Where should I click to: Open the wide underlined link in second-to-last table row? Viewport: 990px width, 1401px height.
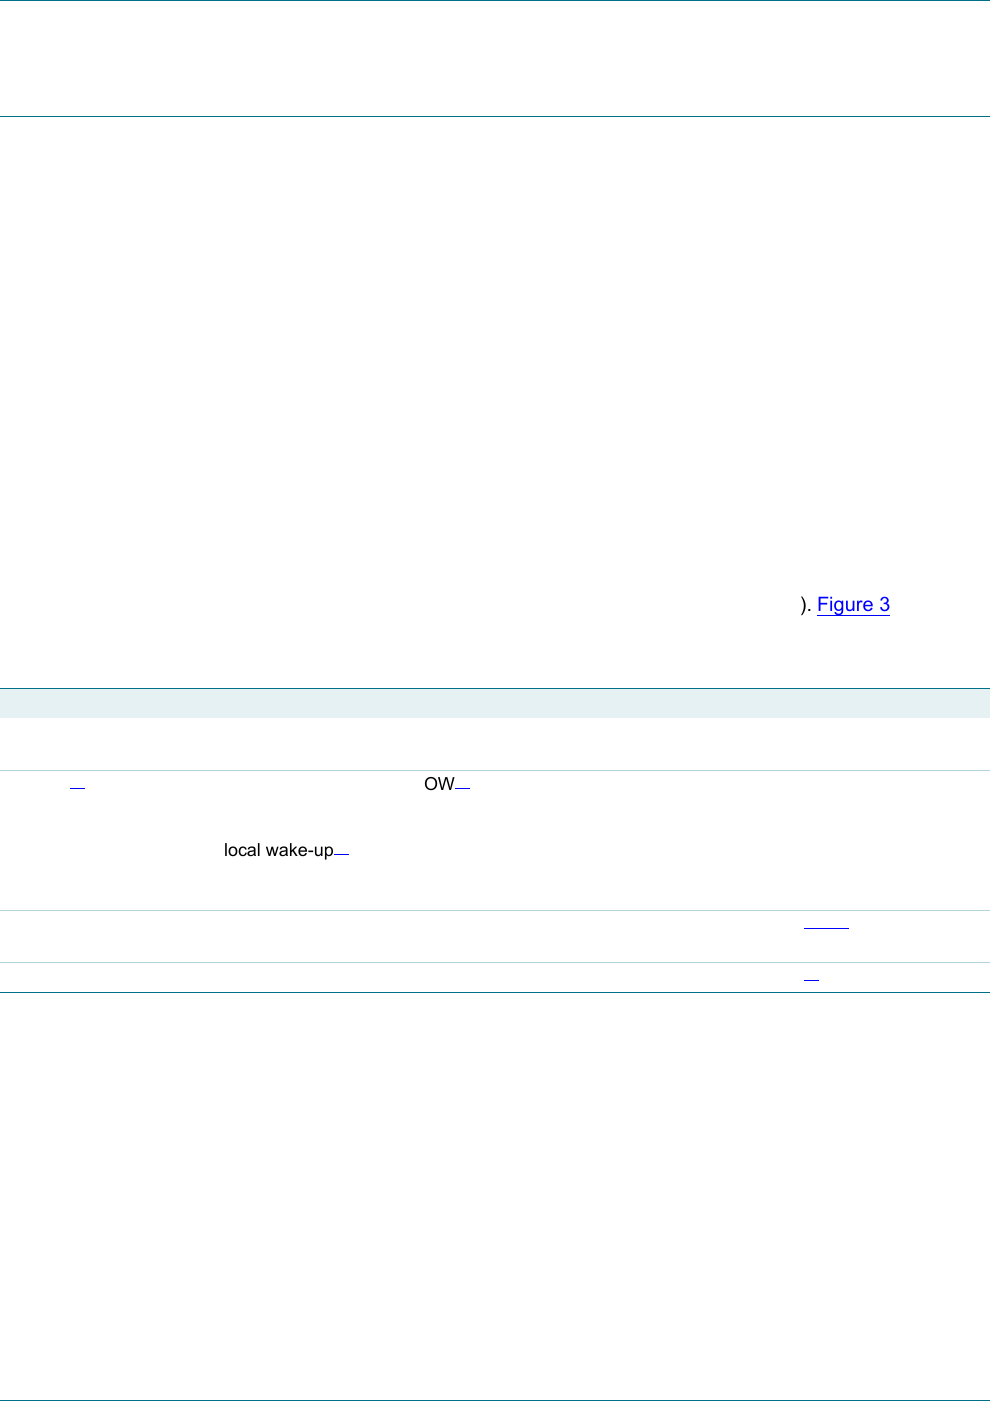tap(826, 928)
